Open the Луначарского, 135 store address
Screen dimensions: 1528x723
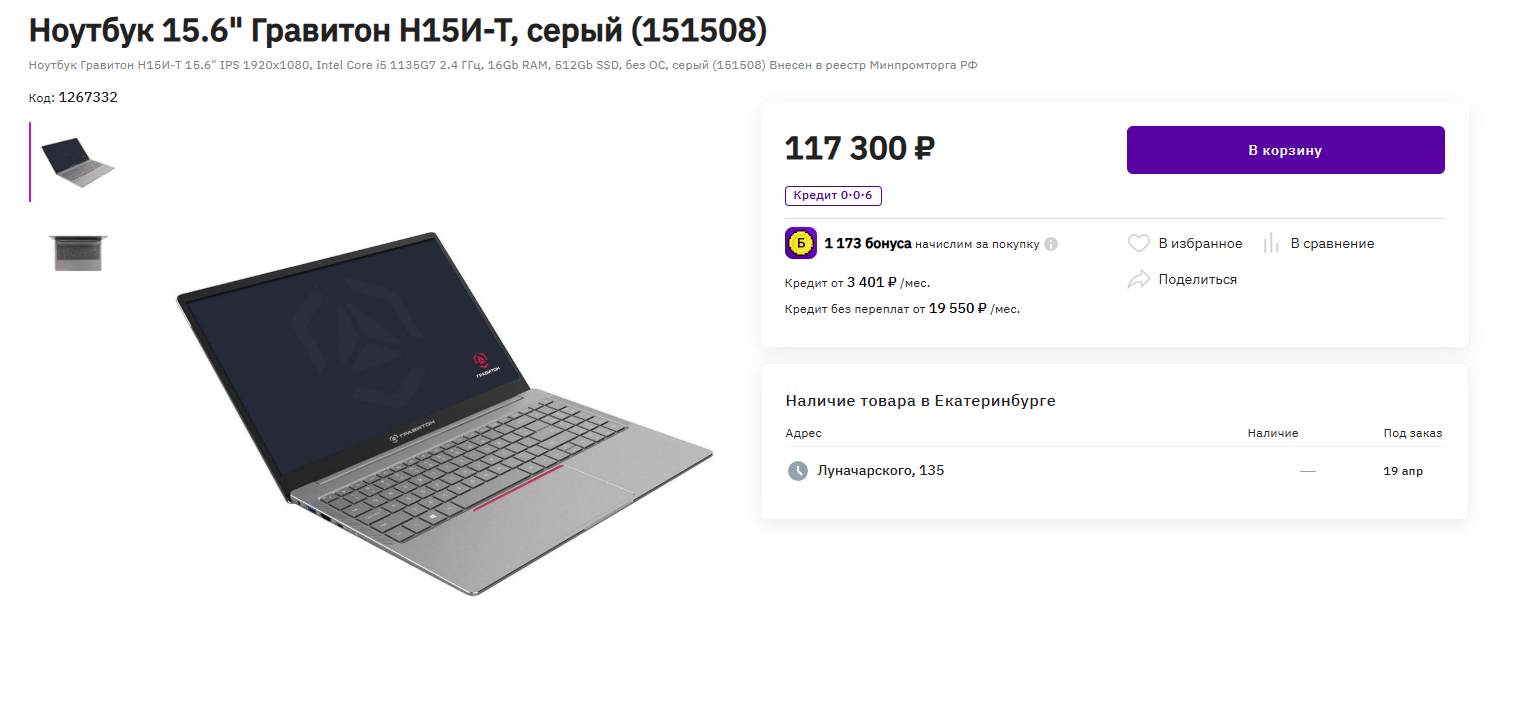click(881, 471)
